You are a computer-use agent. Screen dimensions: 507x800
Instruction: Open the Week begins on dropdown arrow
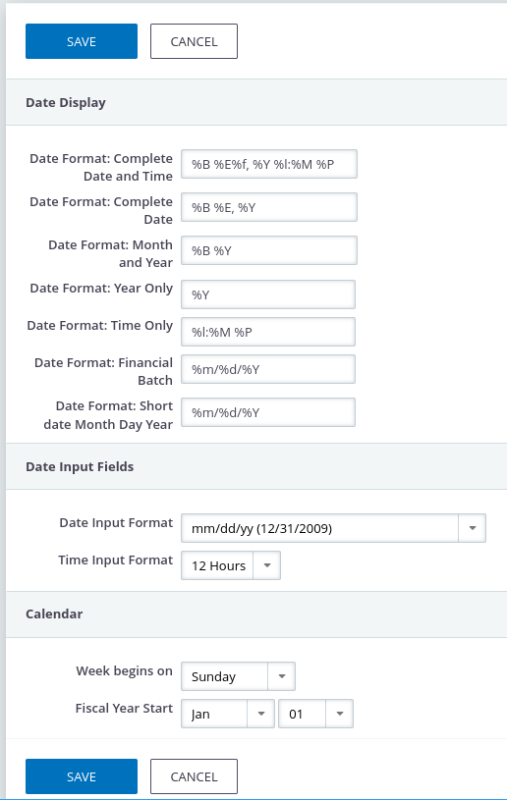coord(282,677)
